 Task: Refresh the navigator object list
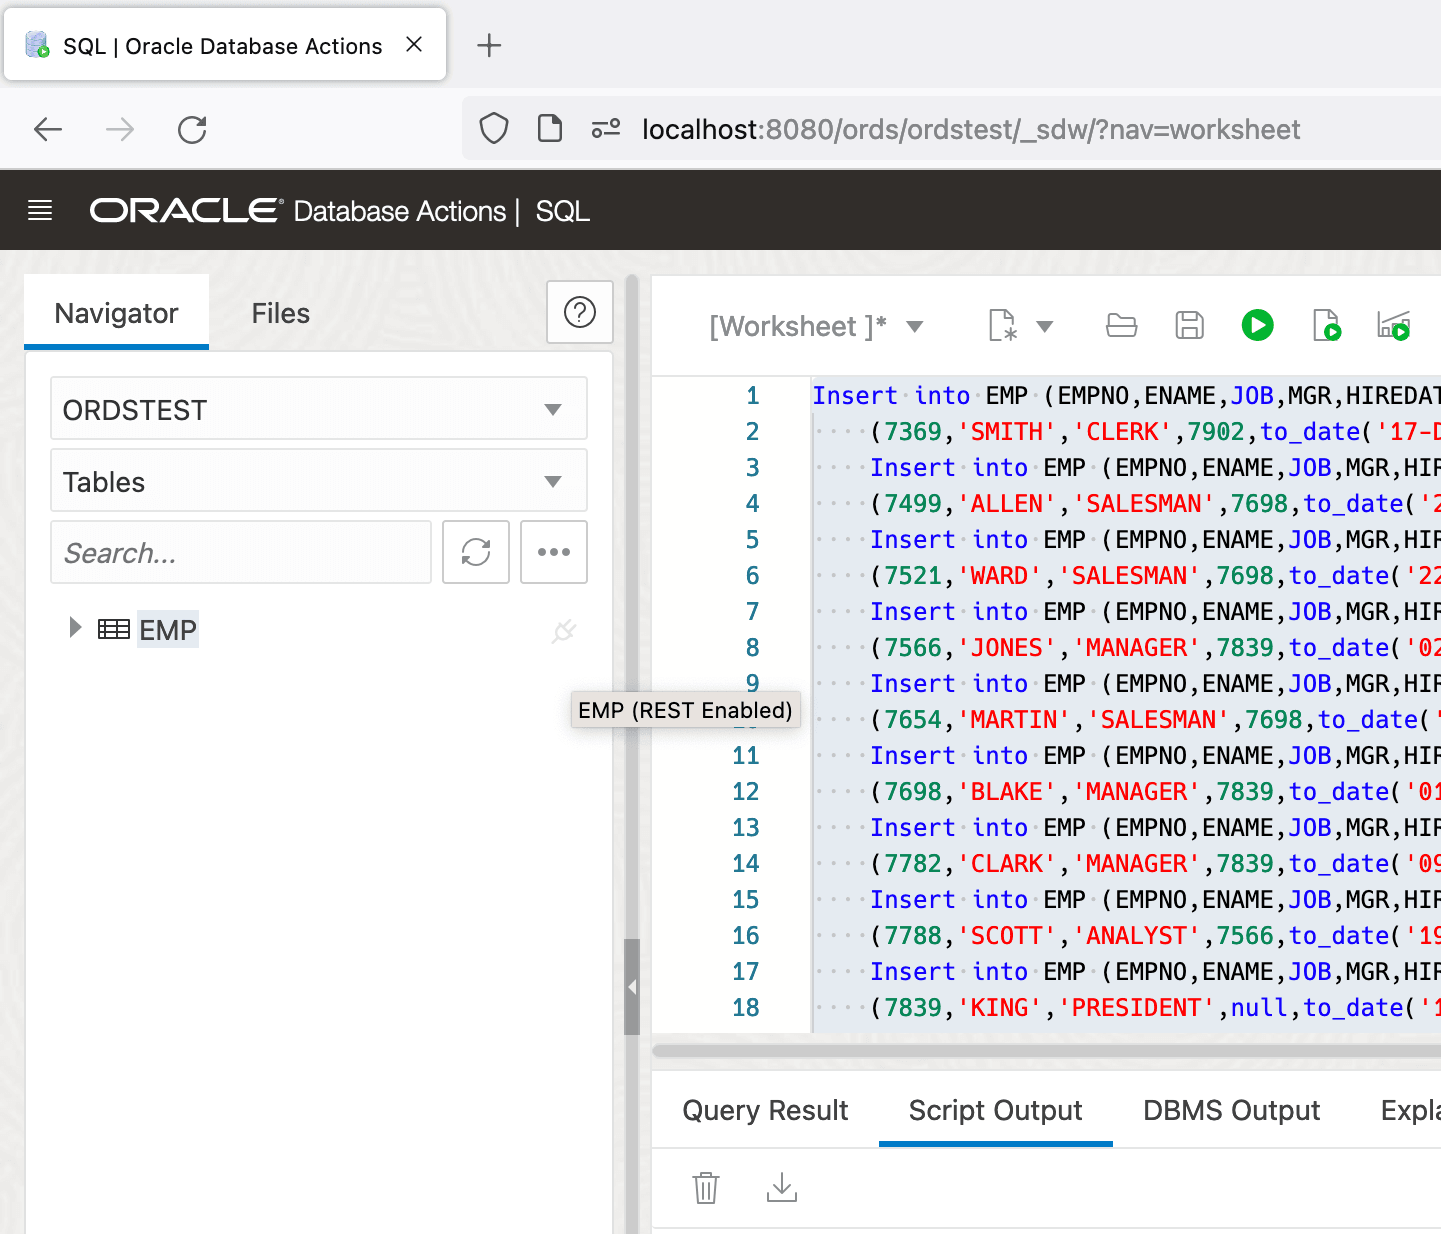(476, 552)
